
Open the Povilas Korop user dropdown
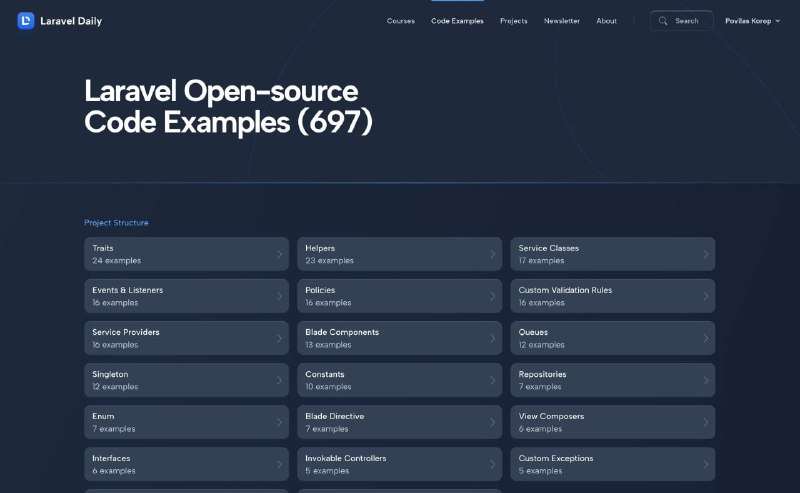pyautogui.click(x=753, y=21)
